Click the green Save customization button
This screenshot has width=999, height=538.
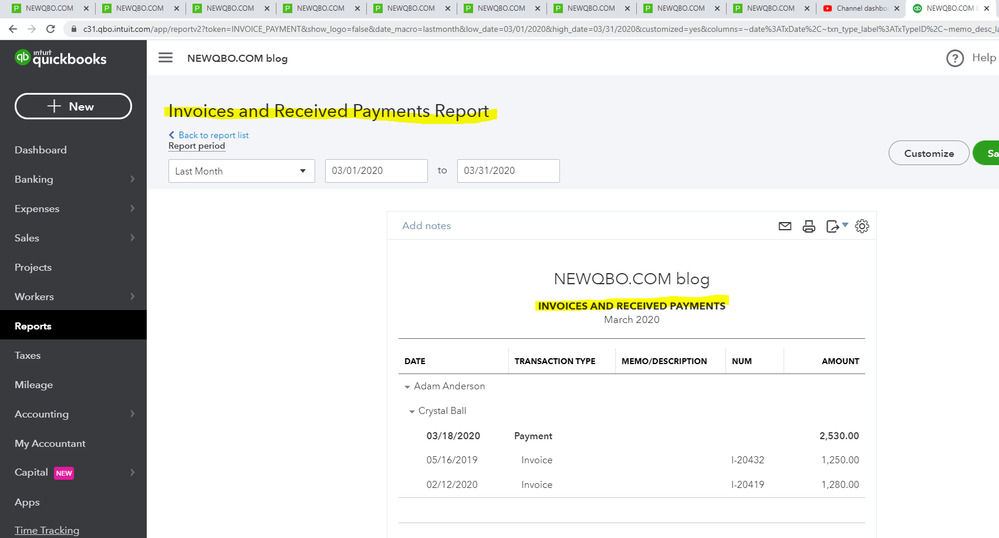986,153
